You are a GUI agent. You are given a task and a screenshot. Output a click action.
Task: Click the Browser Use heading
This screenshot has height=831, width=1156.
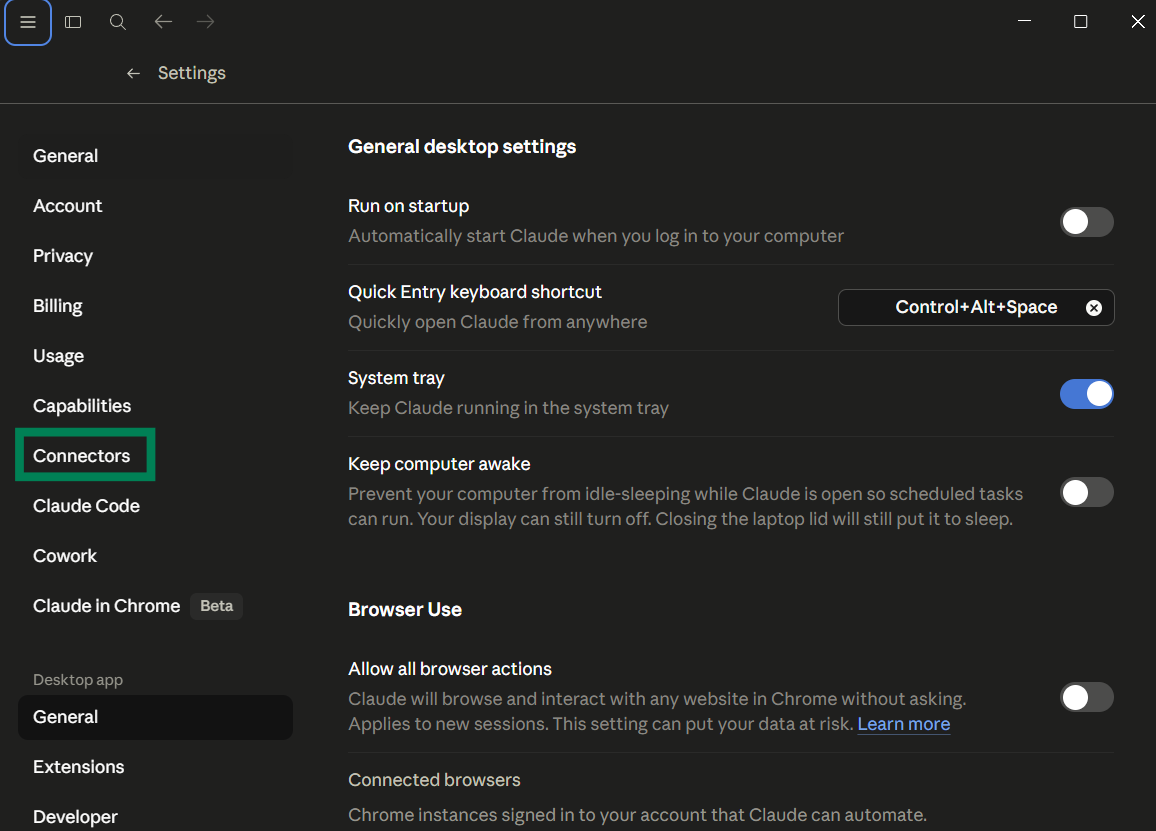pyautogui.click(x=405, y=610)
